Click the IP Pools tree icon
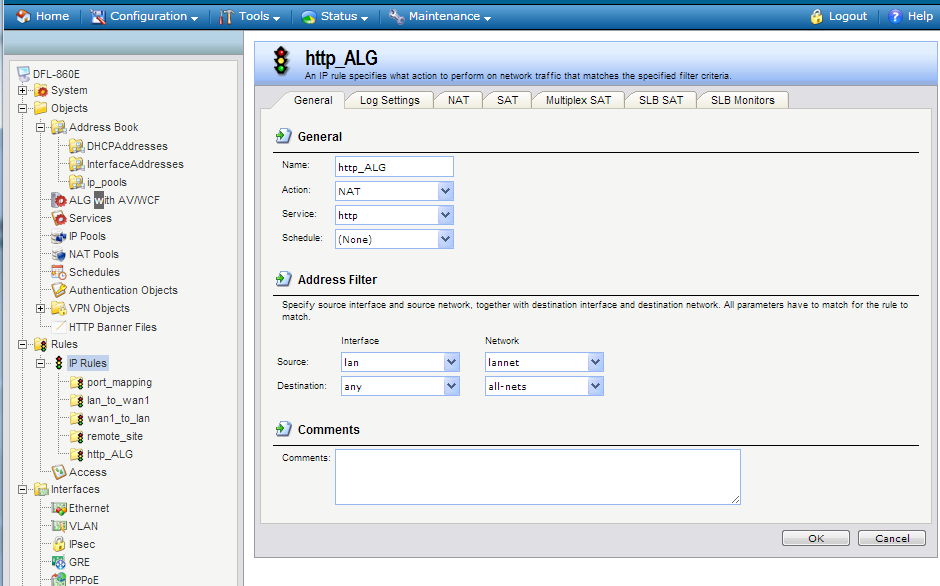 tap(59, 236)
